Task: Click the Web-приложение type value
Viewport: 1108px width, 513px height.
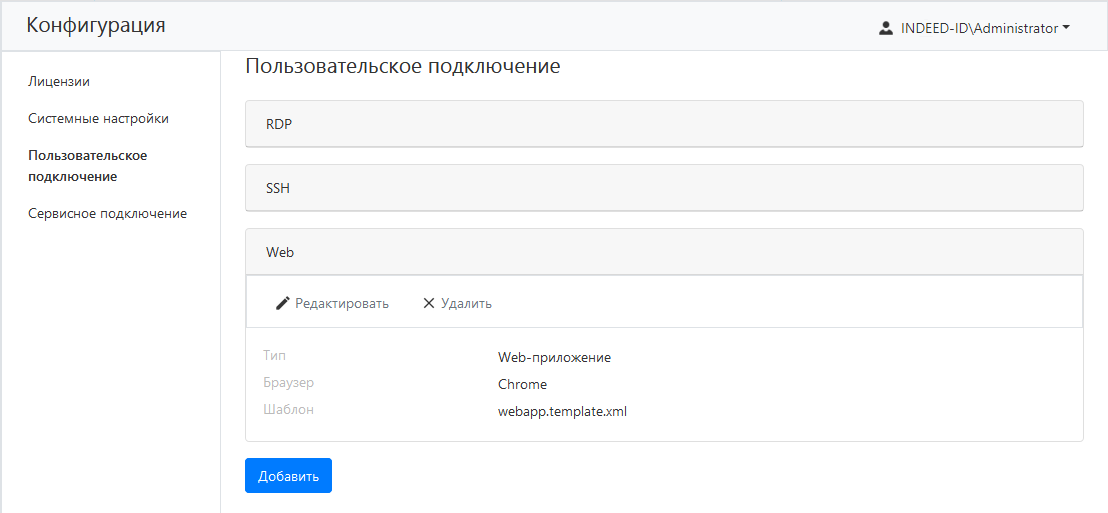Action: 554,357
